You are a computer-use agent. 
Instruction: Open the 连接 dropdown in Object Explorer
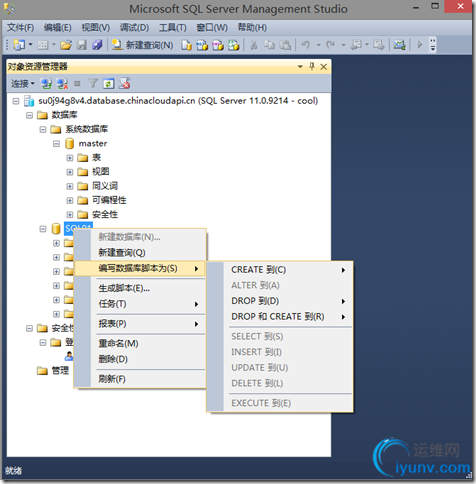click(23, 83)
